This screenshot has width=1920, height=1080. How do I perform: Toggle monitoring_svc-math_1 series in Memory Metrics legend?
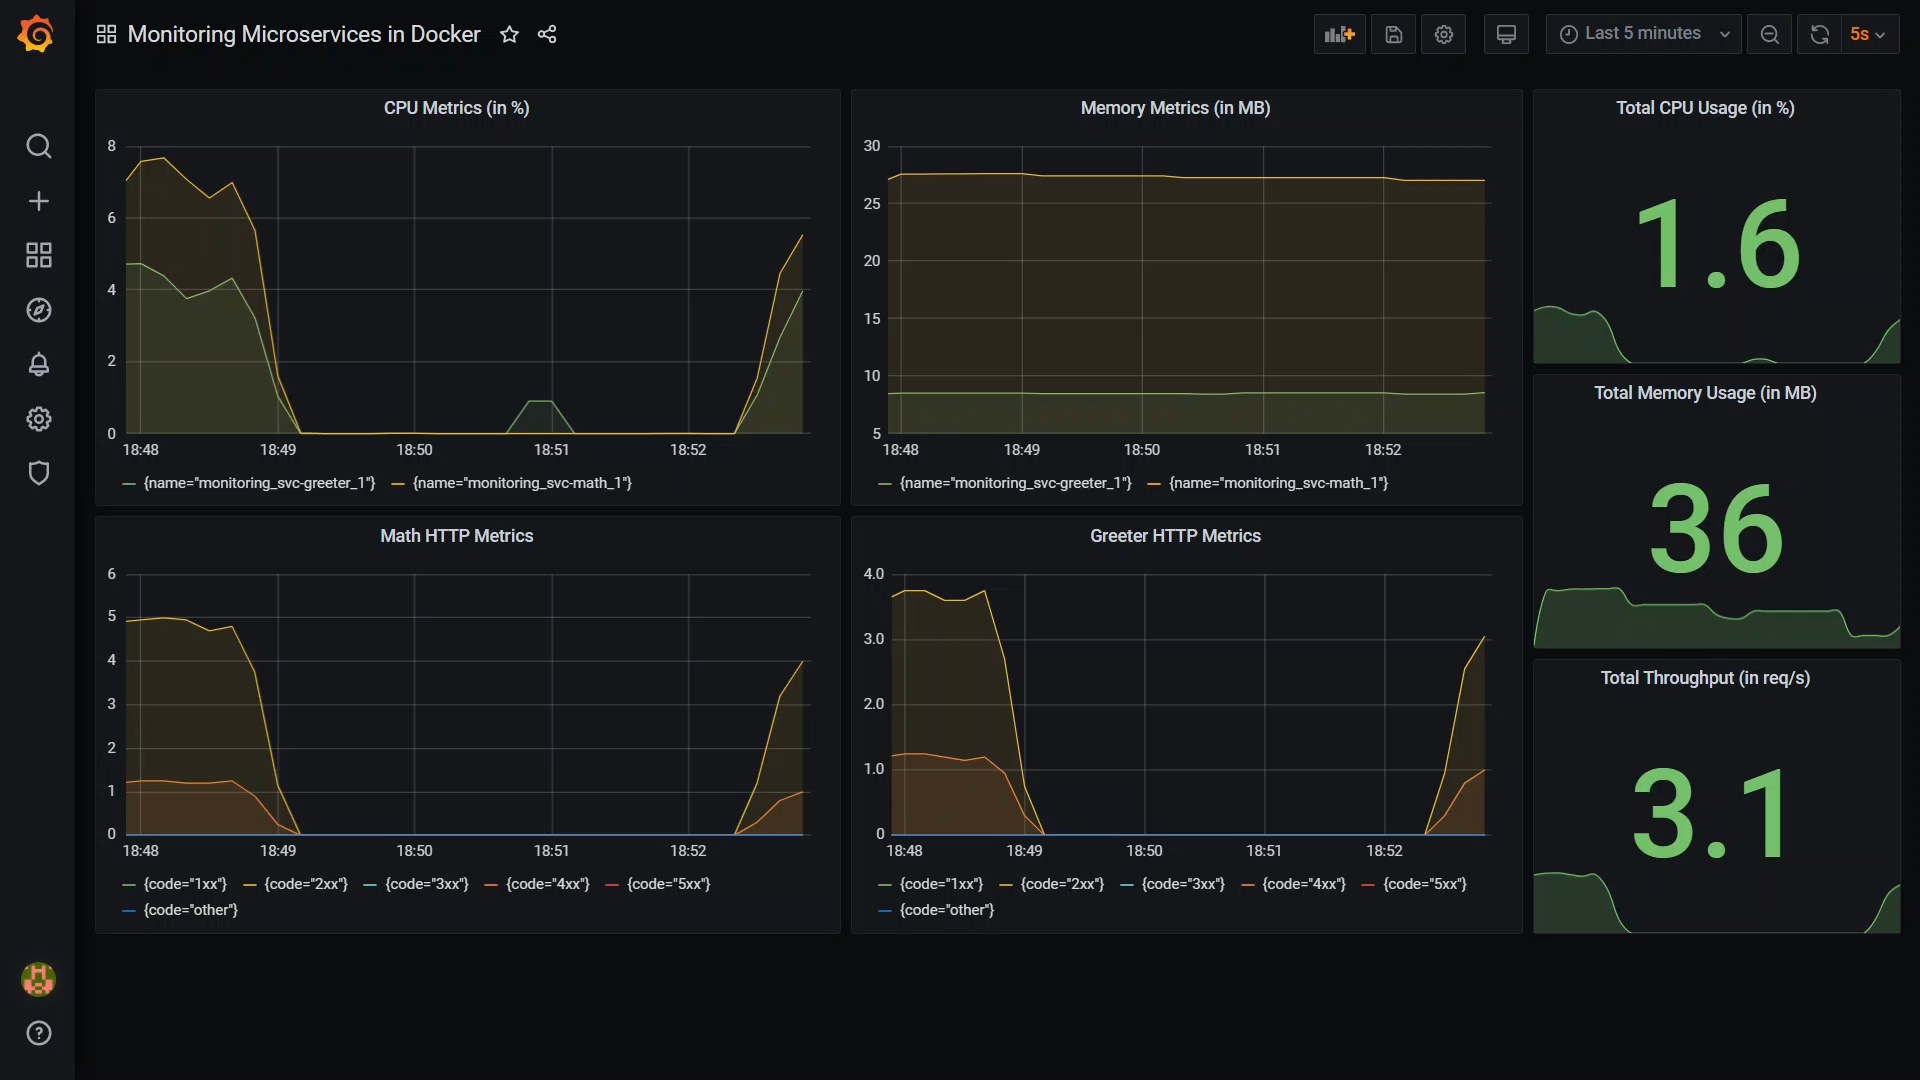1278,483
